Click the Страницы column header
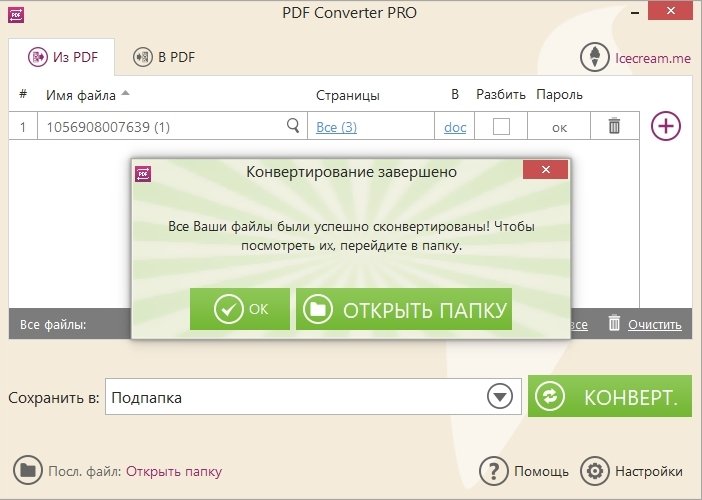This screenshot has width=702, height=500. (348, 95)
